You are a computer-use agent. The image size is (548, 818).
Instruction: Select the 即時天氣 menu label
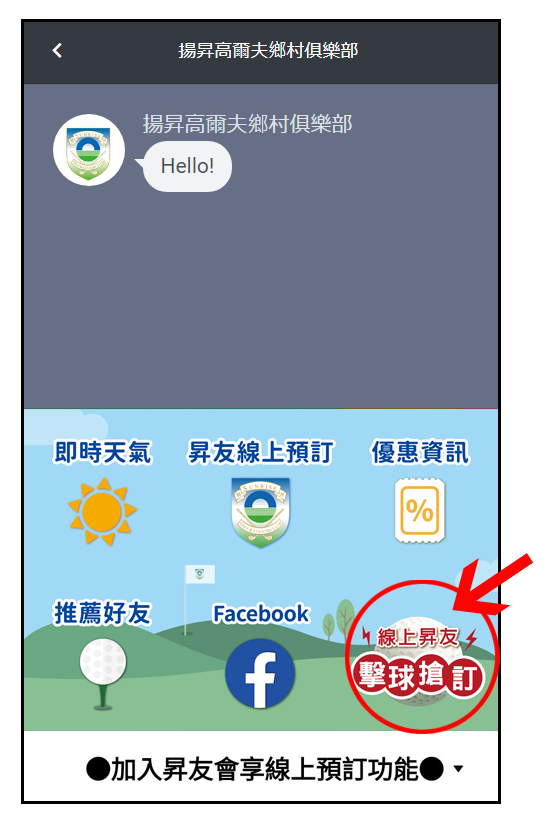(103, 452)
